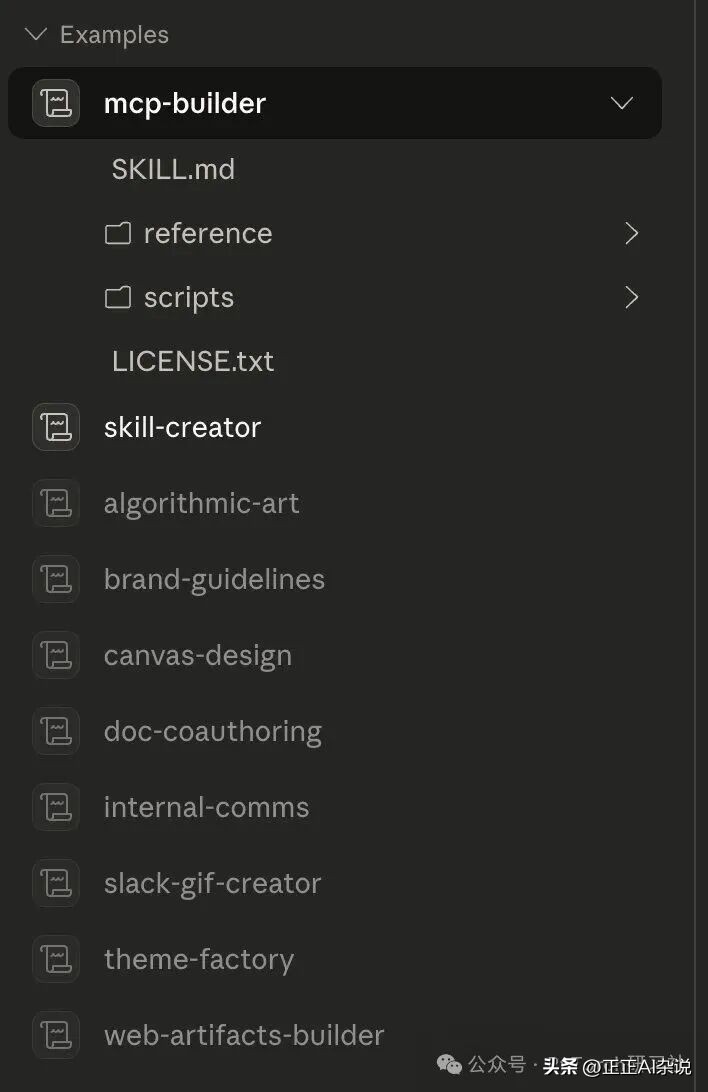Expand the scripts folder arrow
Screen dimensions: 708x1092
point(631,297)
